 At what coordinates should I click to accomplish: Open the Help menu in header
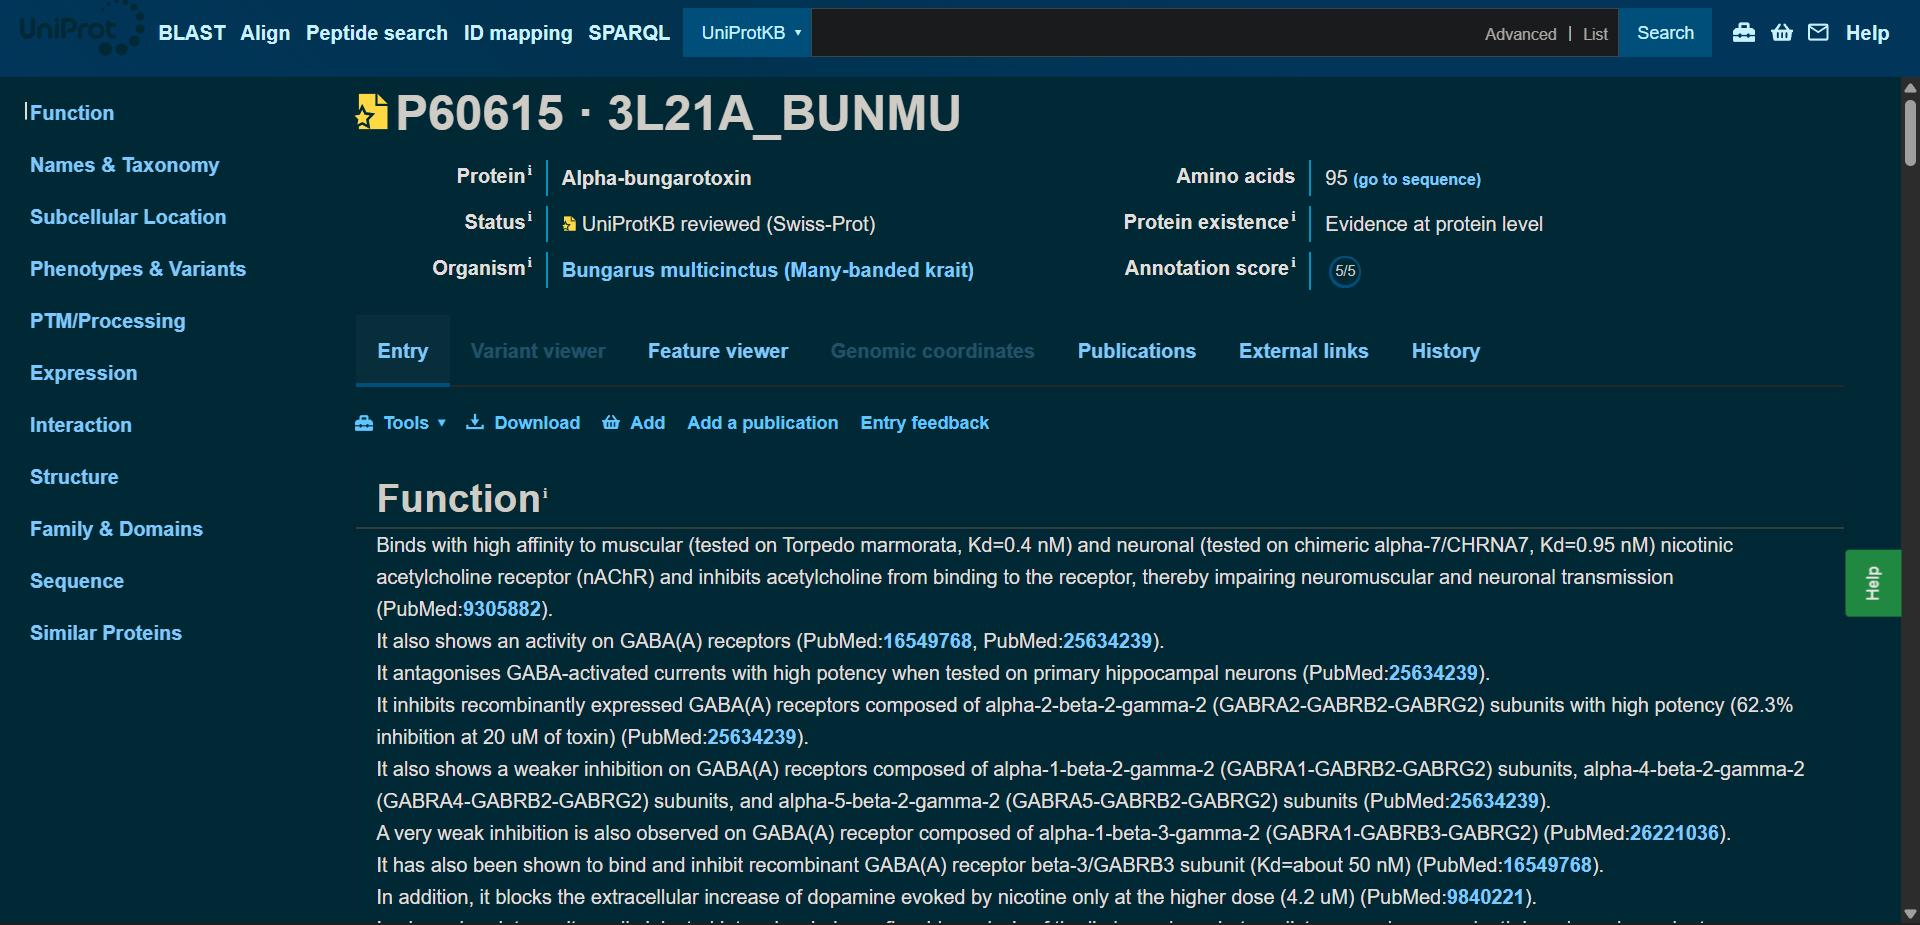(x=1866, y=33)
